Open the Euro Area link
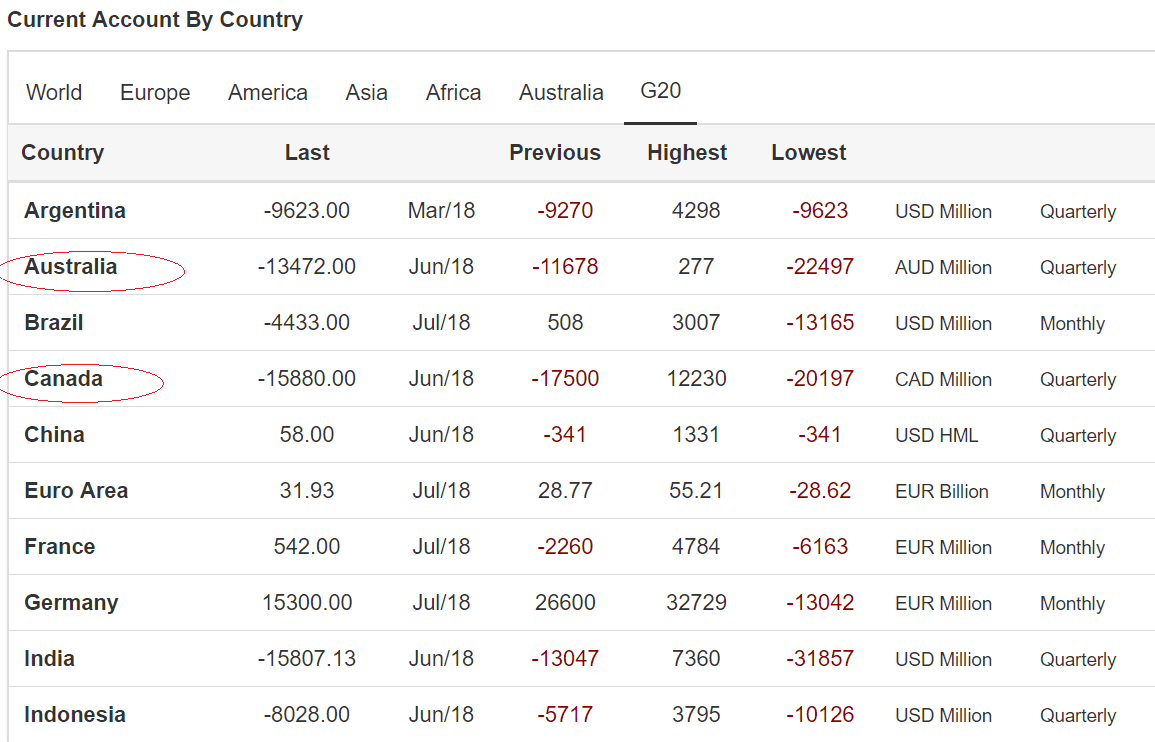The width and height of the screenshot is (1155, 742). [76, 491]
